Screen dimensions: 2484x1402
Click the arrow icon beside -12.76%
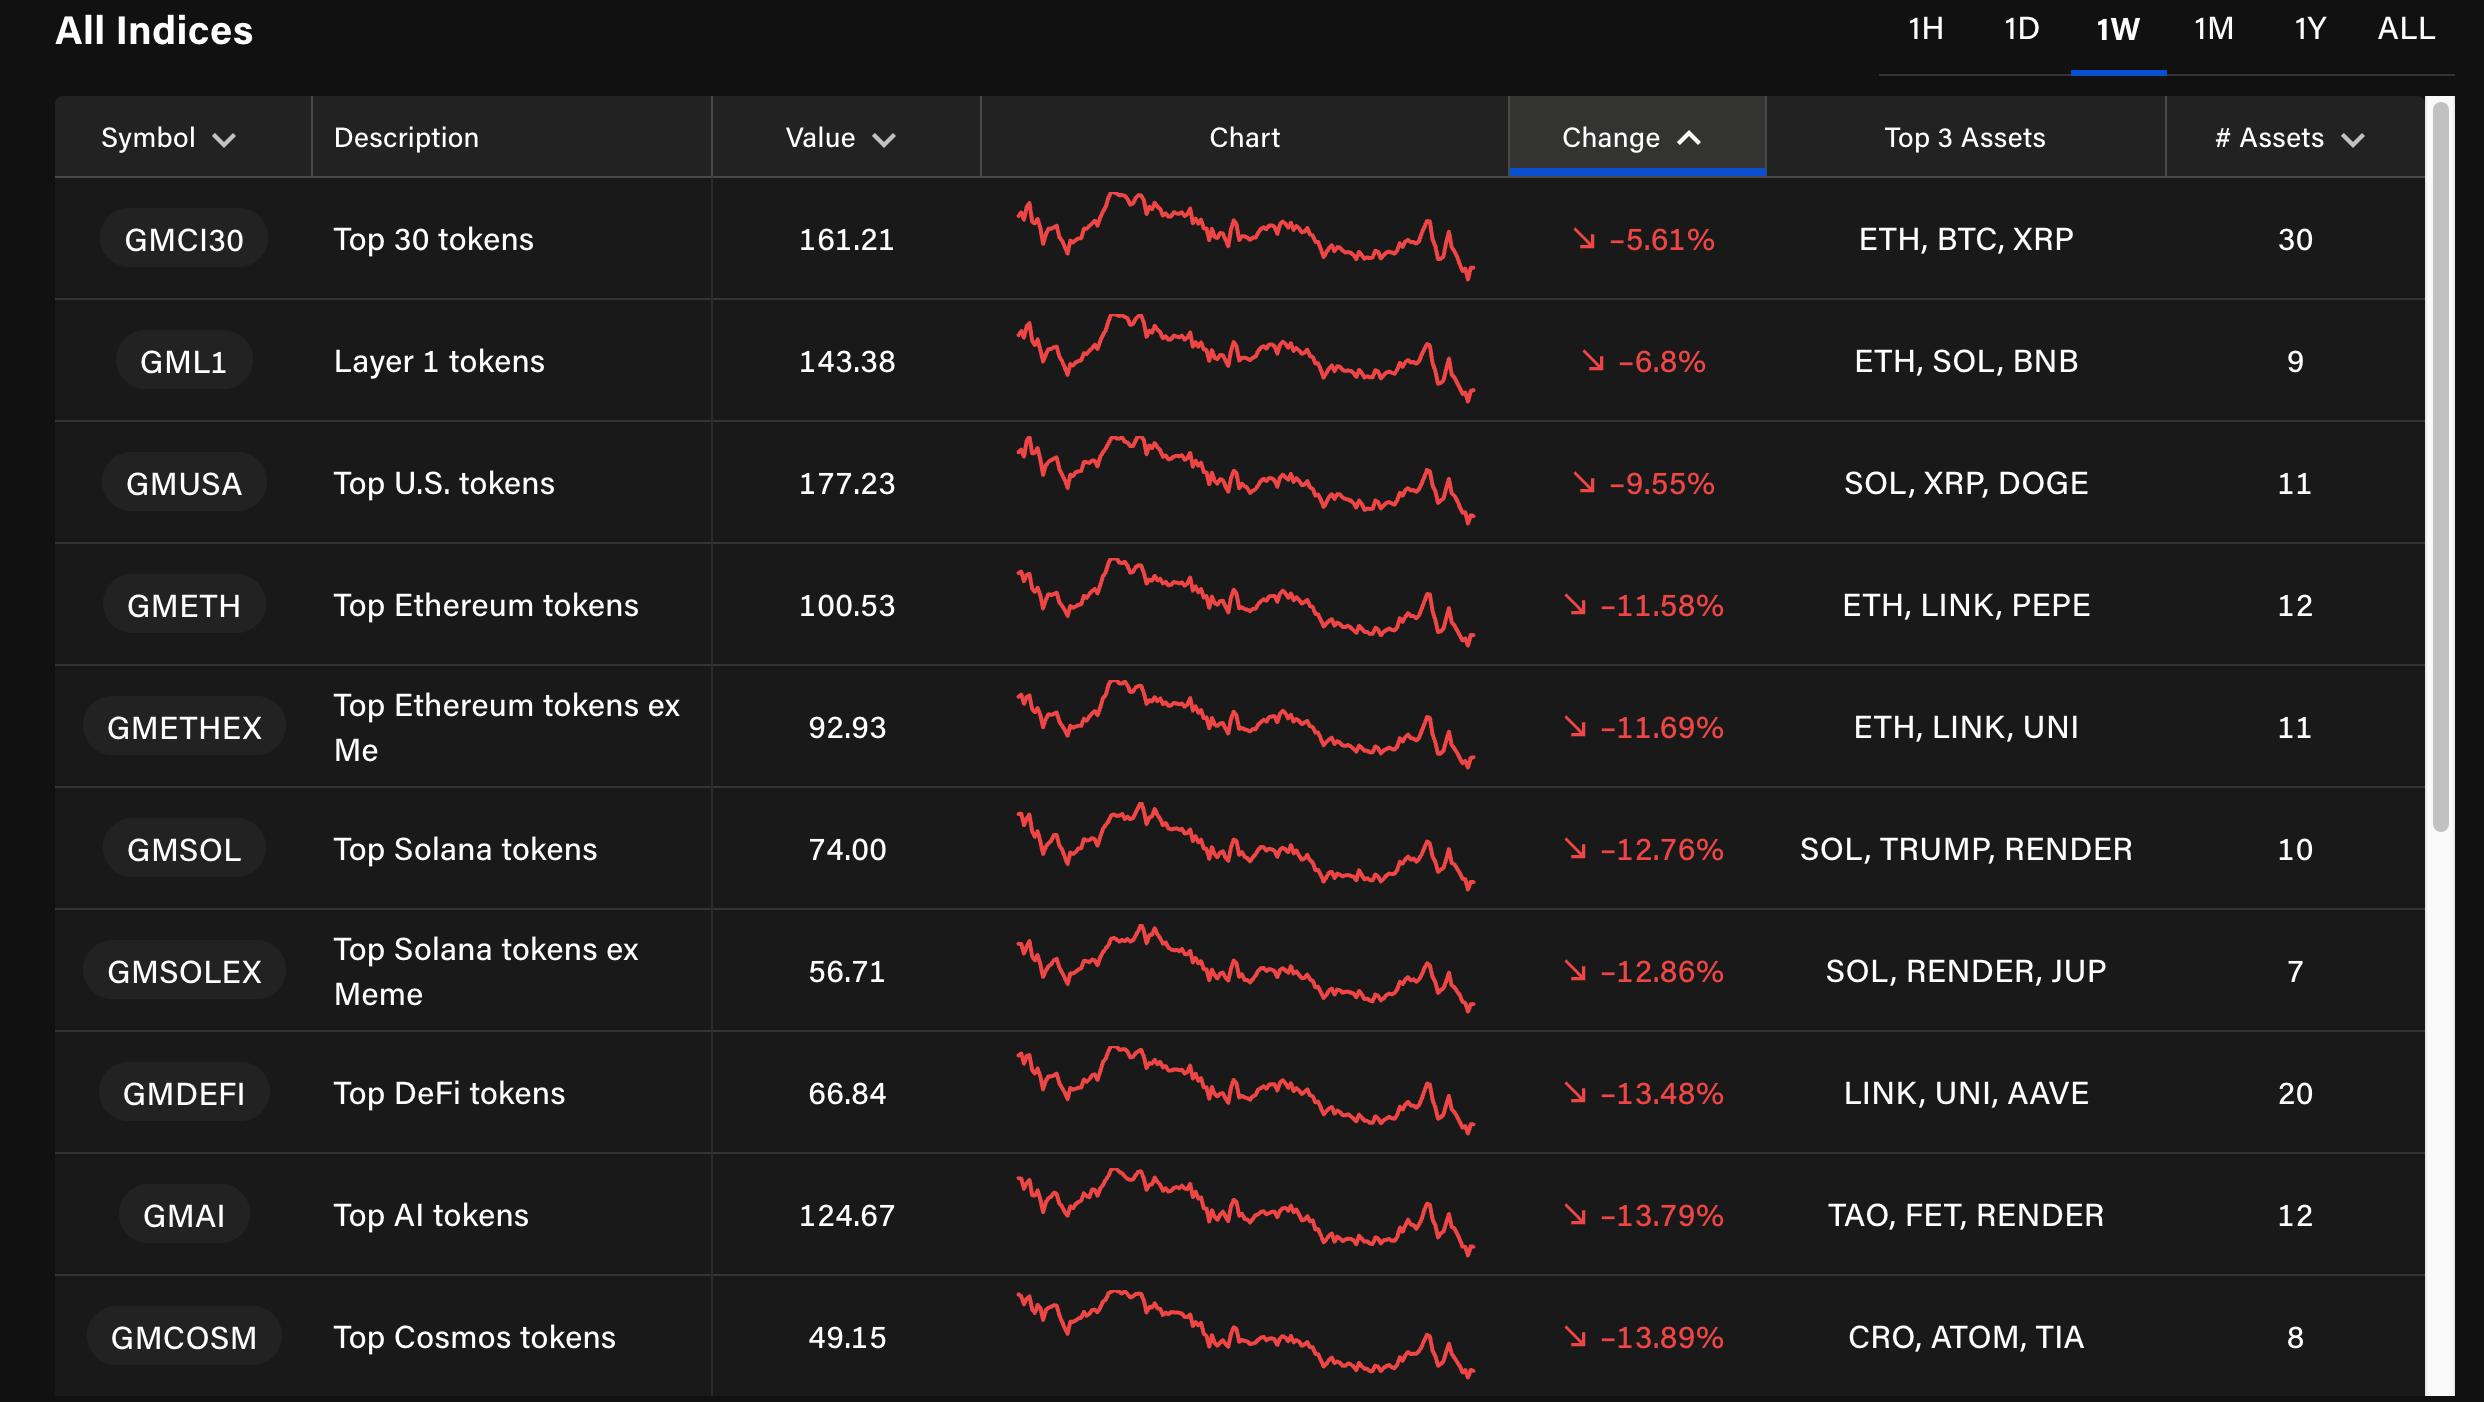tap(1575, 849)
